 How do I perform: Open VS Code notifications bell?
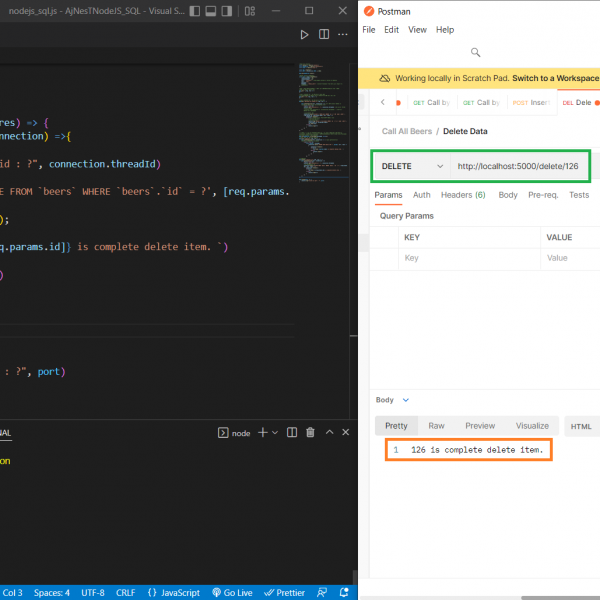tap(344, 592)
